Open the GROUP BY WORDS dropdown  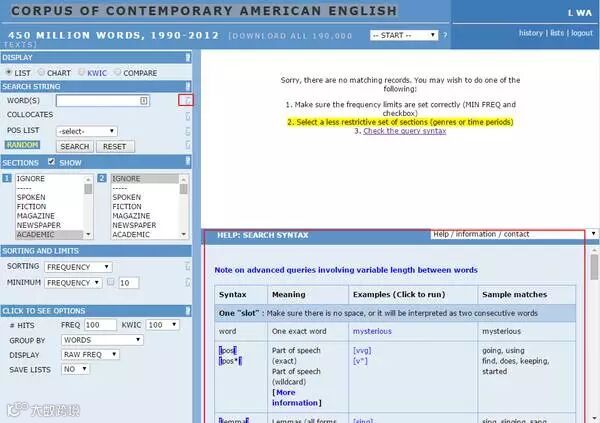tap(102, 340)
